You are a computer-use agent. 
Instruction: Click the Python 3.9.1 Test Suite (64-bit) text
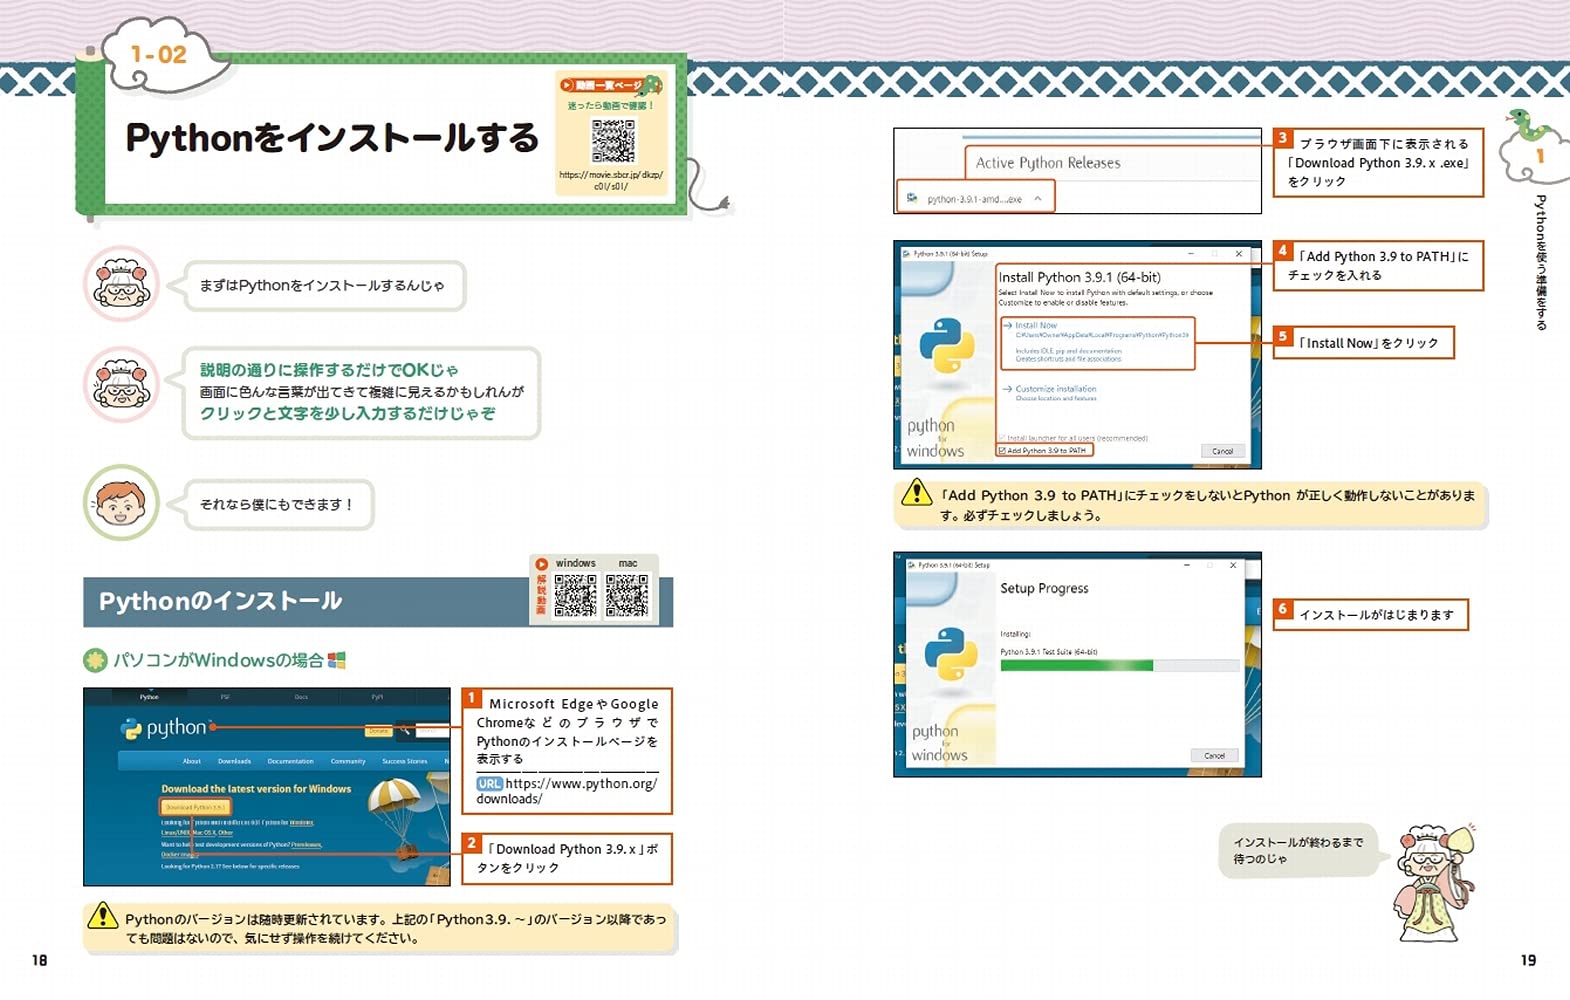pyautogui.click(x=1048, y=651)
